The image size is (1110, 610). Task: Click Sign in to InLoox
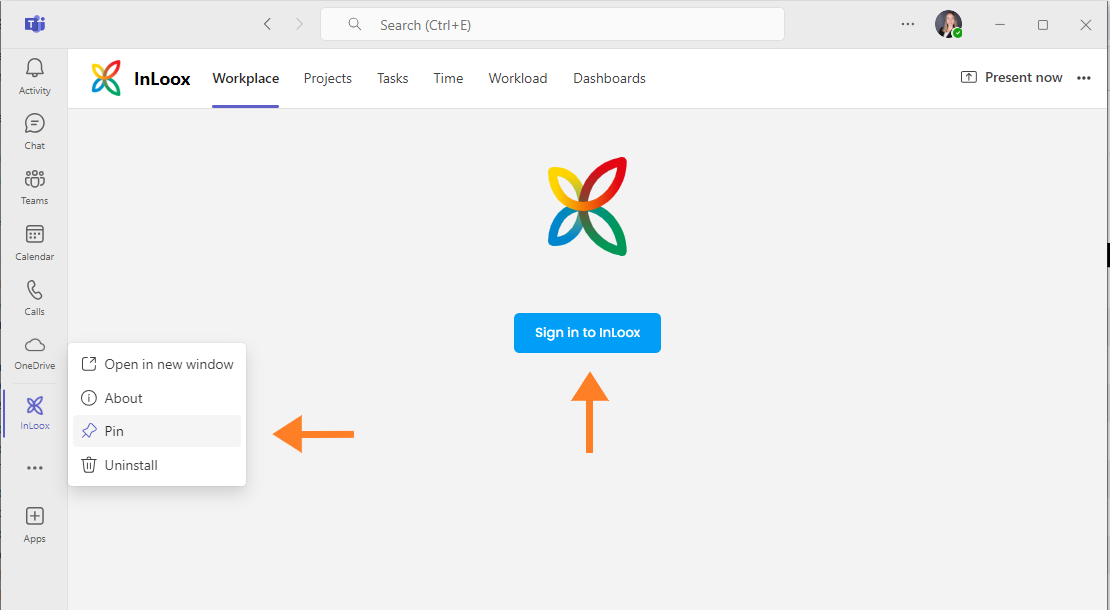tap(587, 333)
